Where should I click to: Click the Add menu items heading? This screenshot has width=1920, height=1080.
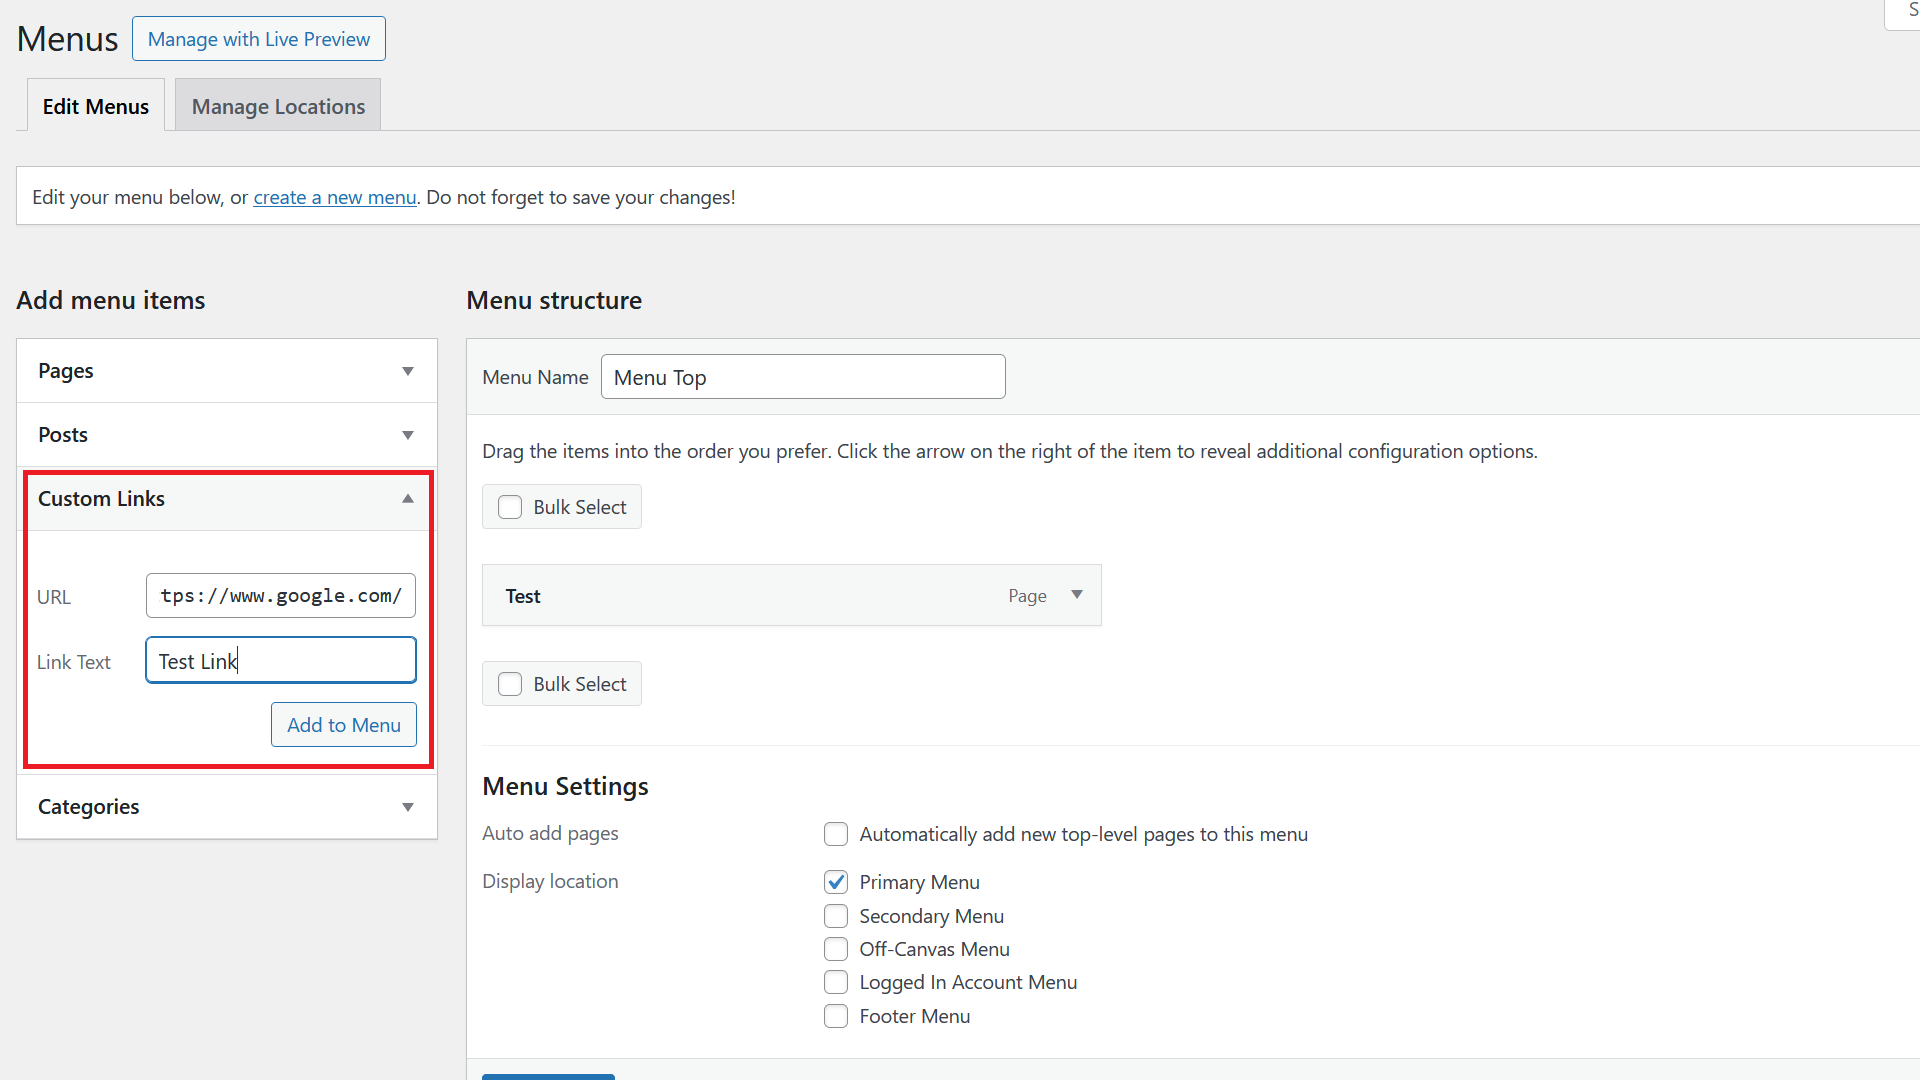click(x=111, y=300)
